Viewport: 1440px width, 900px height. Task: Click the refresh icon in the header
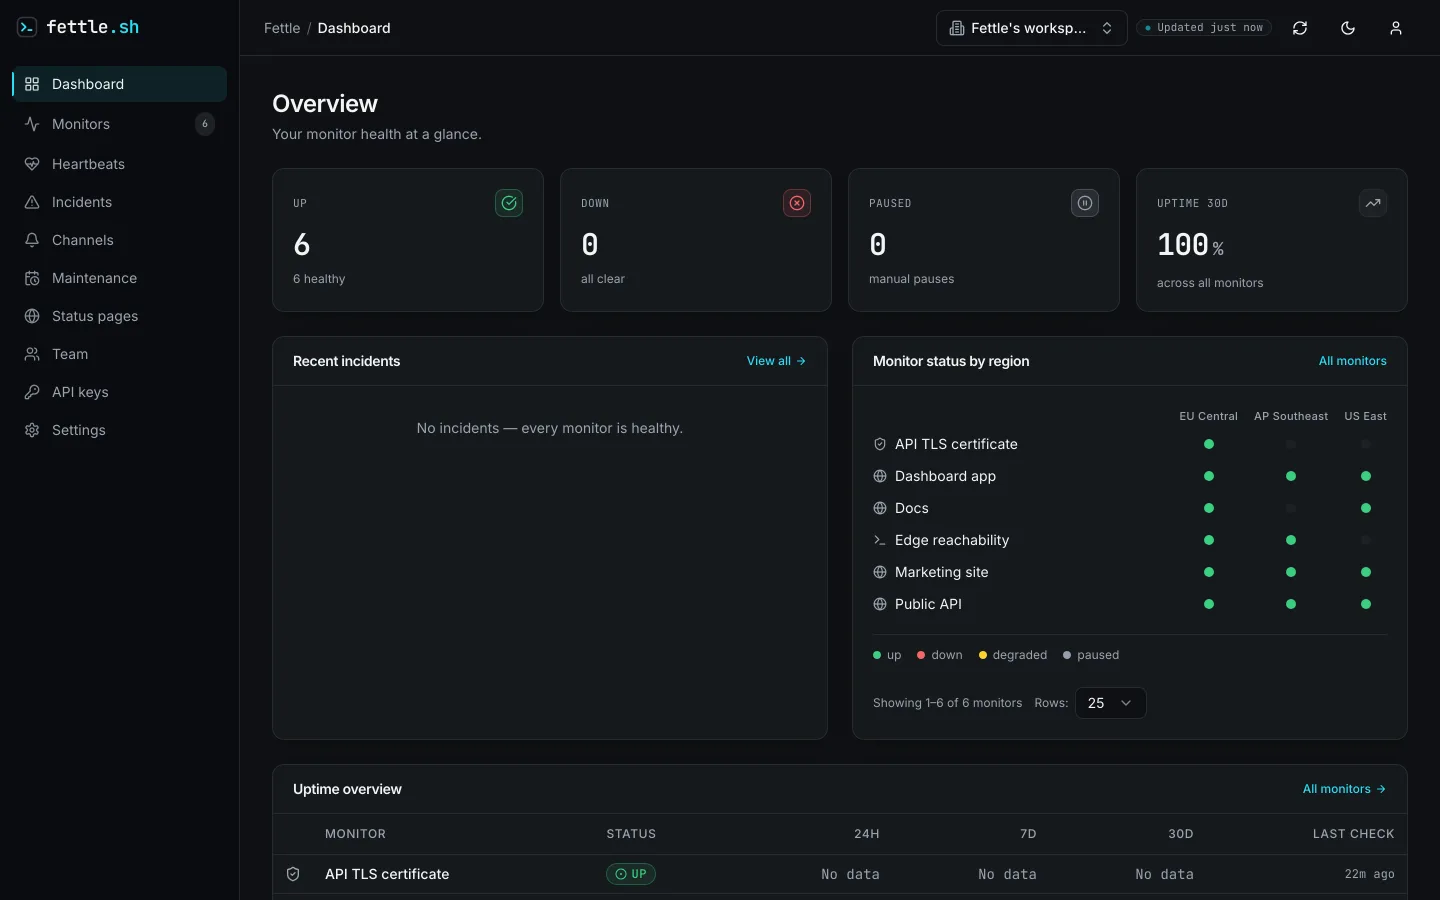tap(1300, 28)
